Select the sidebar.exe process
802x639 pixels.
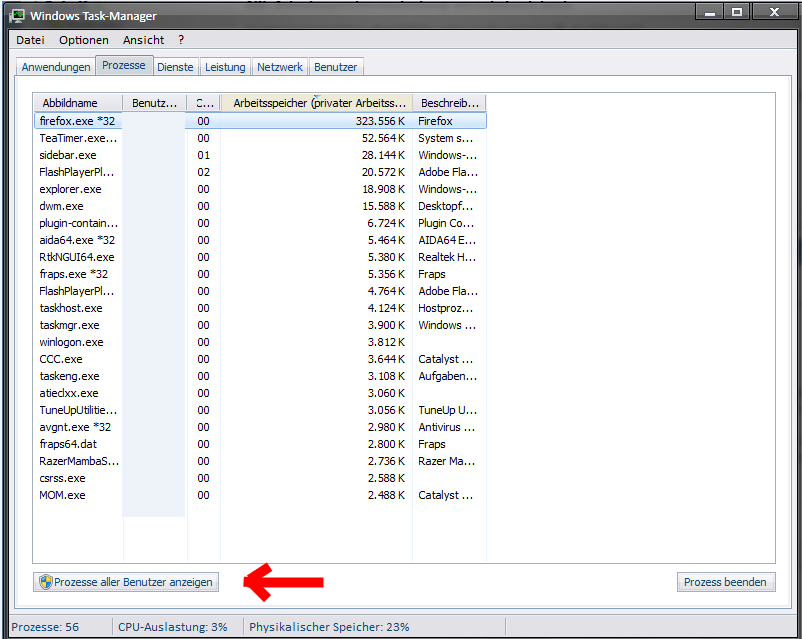260,155
